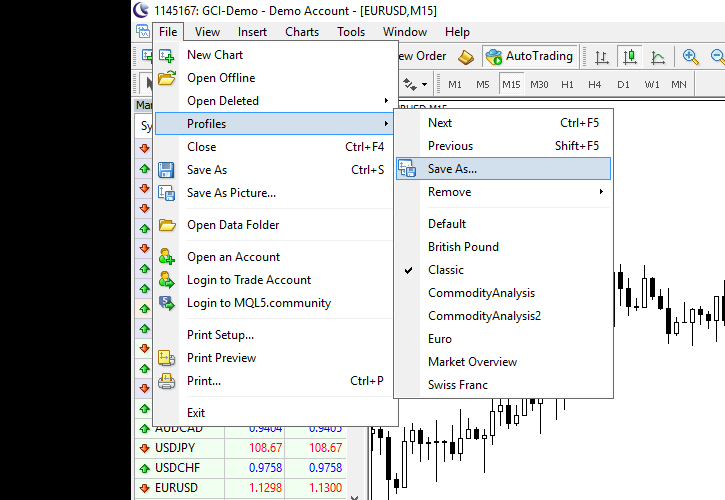Click the red down arrow beside EURUSD
Screen dimensions: 725x500
pos(145,488)
